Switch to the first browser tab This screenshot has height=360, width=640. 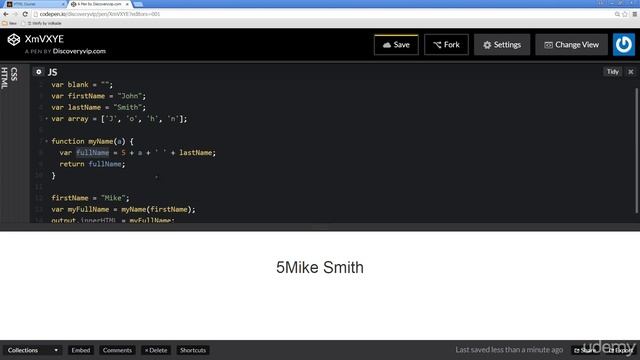click(35, 4)
